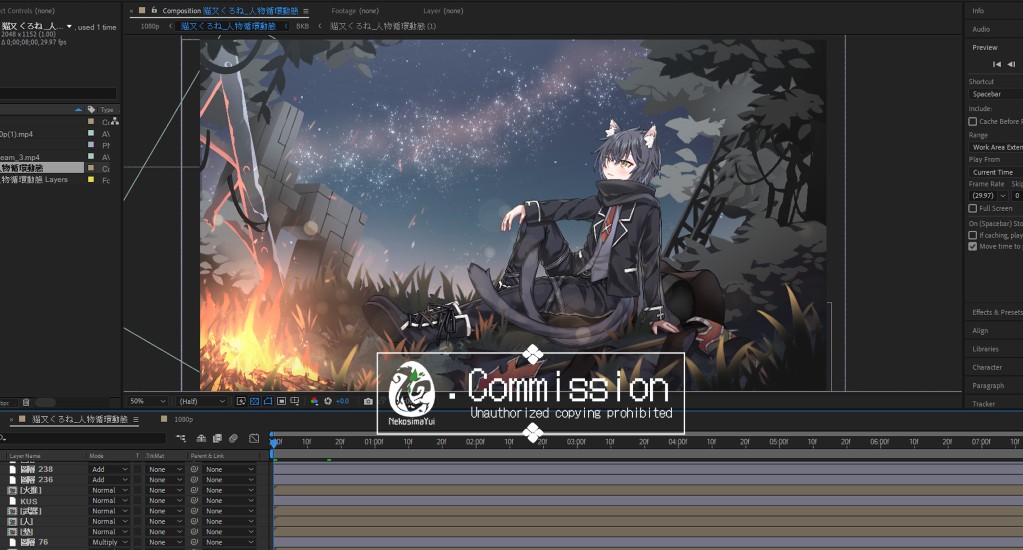Screen dimensions: 1023x550
Task: Uncheck the Move time to preview checkbox
Action: pos(973,246)
